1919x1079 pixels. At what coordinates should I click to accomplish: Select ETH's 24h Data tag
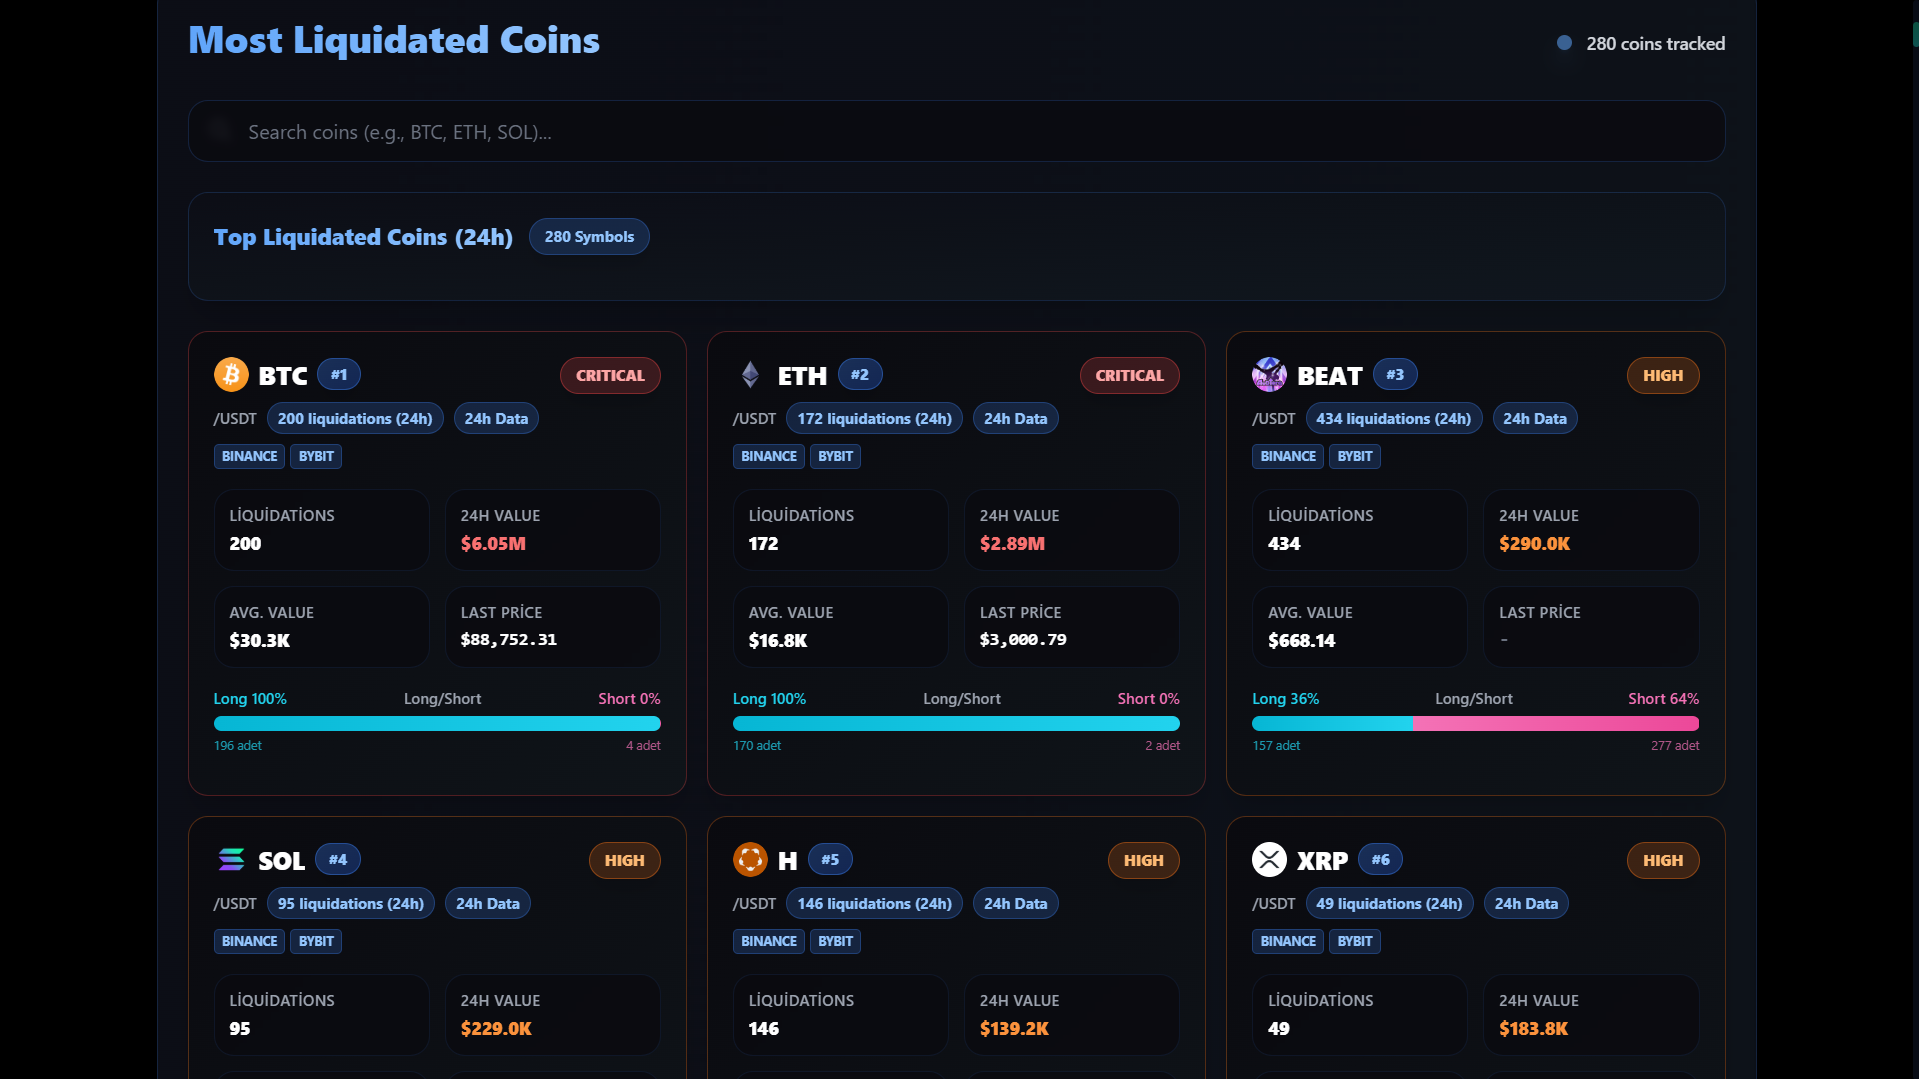[x=1015, y=419]
